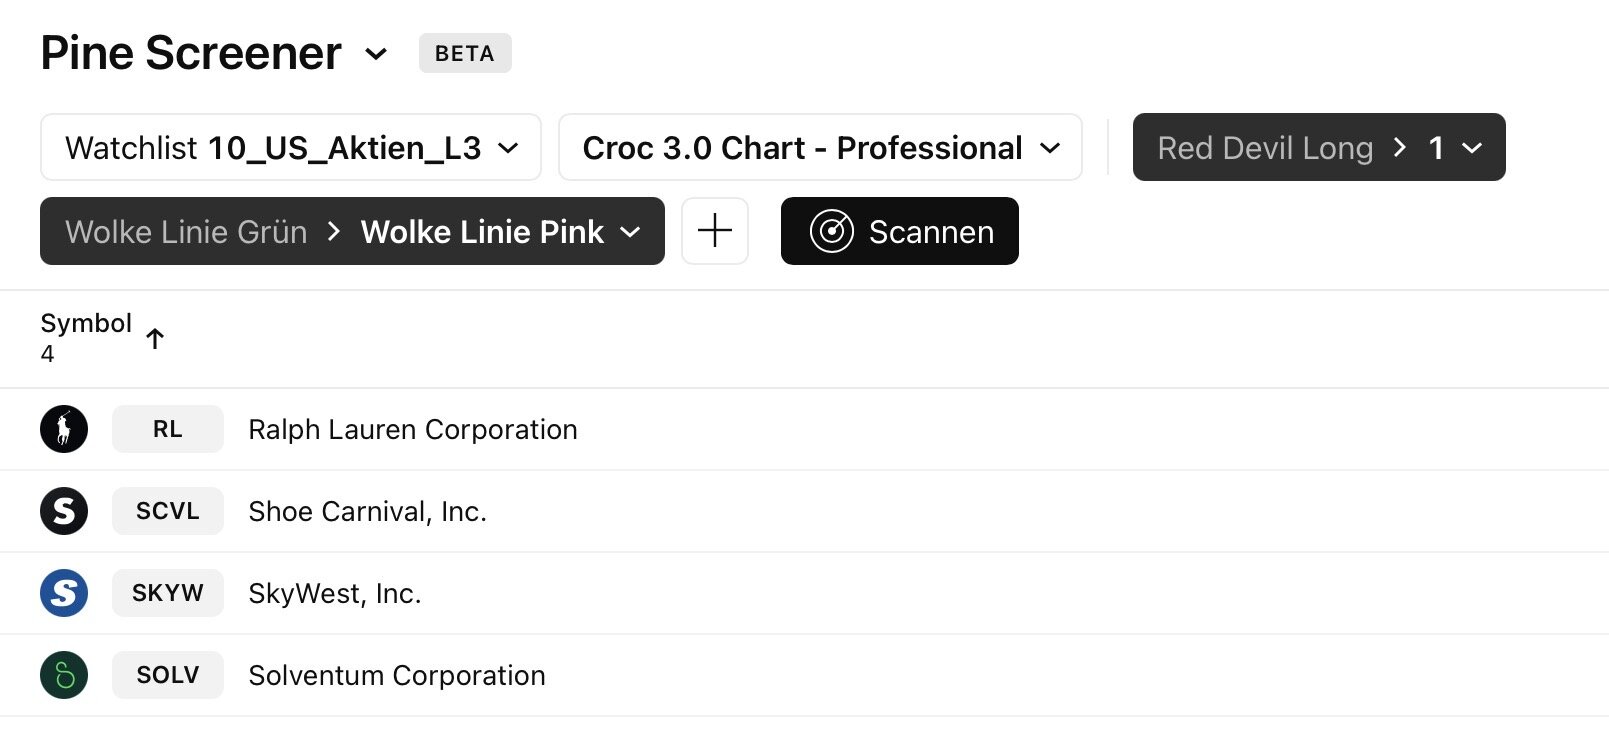The height and width of the screenshot is (745, 1609).
Task: Click the plus icon to add filter
Action: pyautogui.click(x=715, y=231)
